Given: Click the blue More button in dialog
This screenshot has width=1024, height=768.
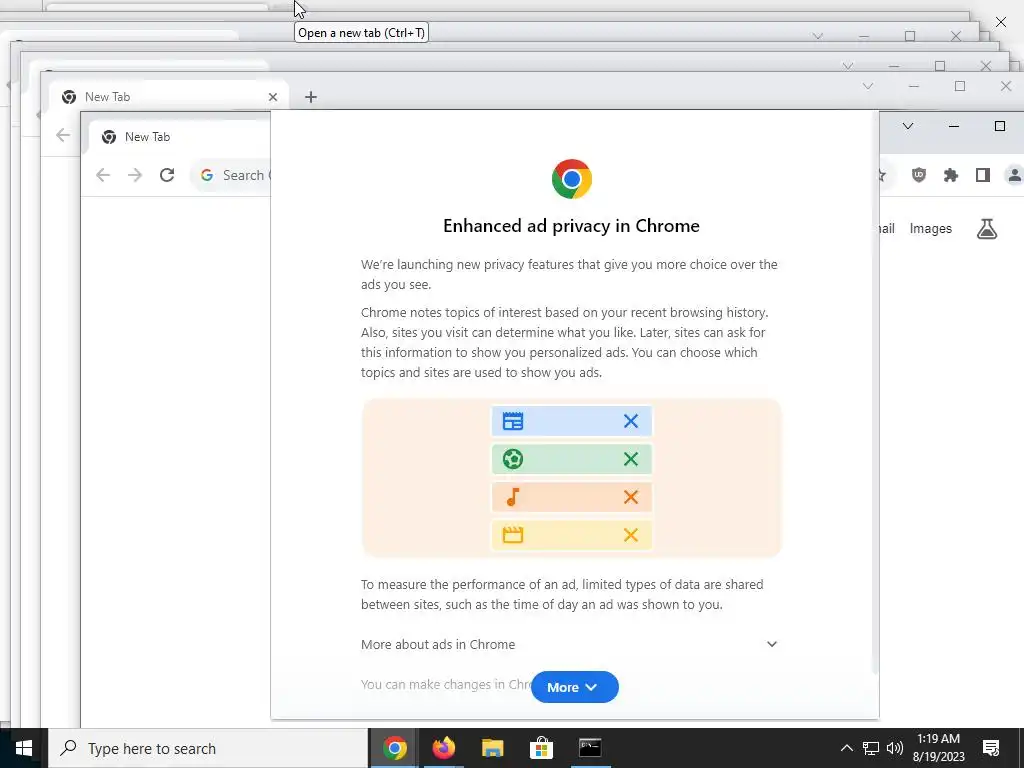Looking at the screenshot, I should (x=575, y=687).
